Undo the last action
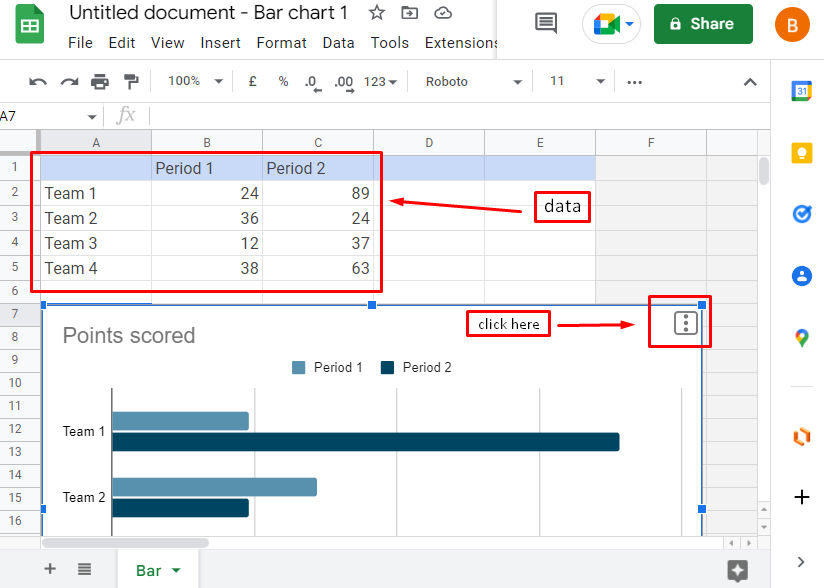The width and height of the screenshot is (824, 588). click(x=38, y=82)
